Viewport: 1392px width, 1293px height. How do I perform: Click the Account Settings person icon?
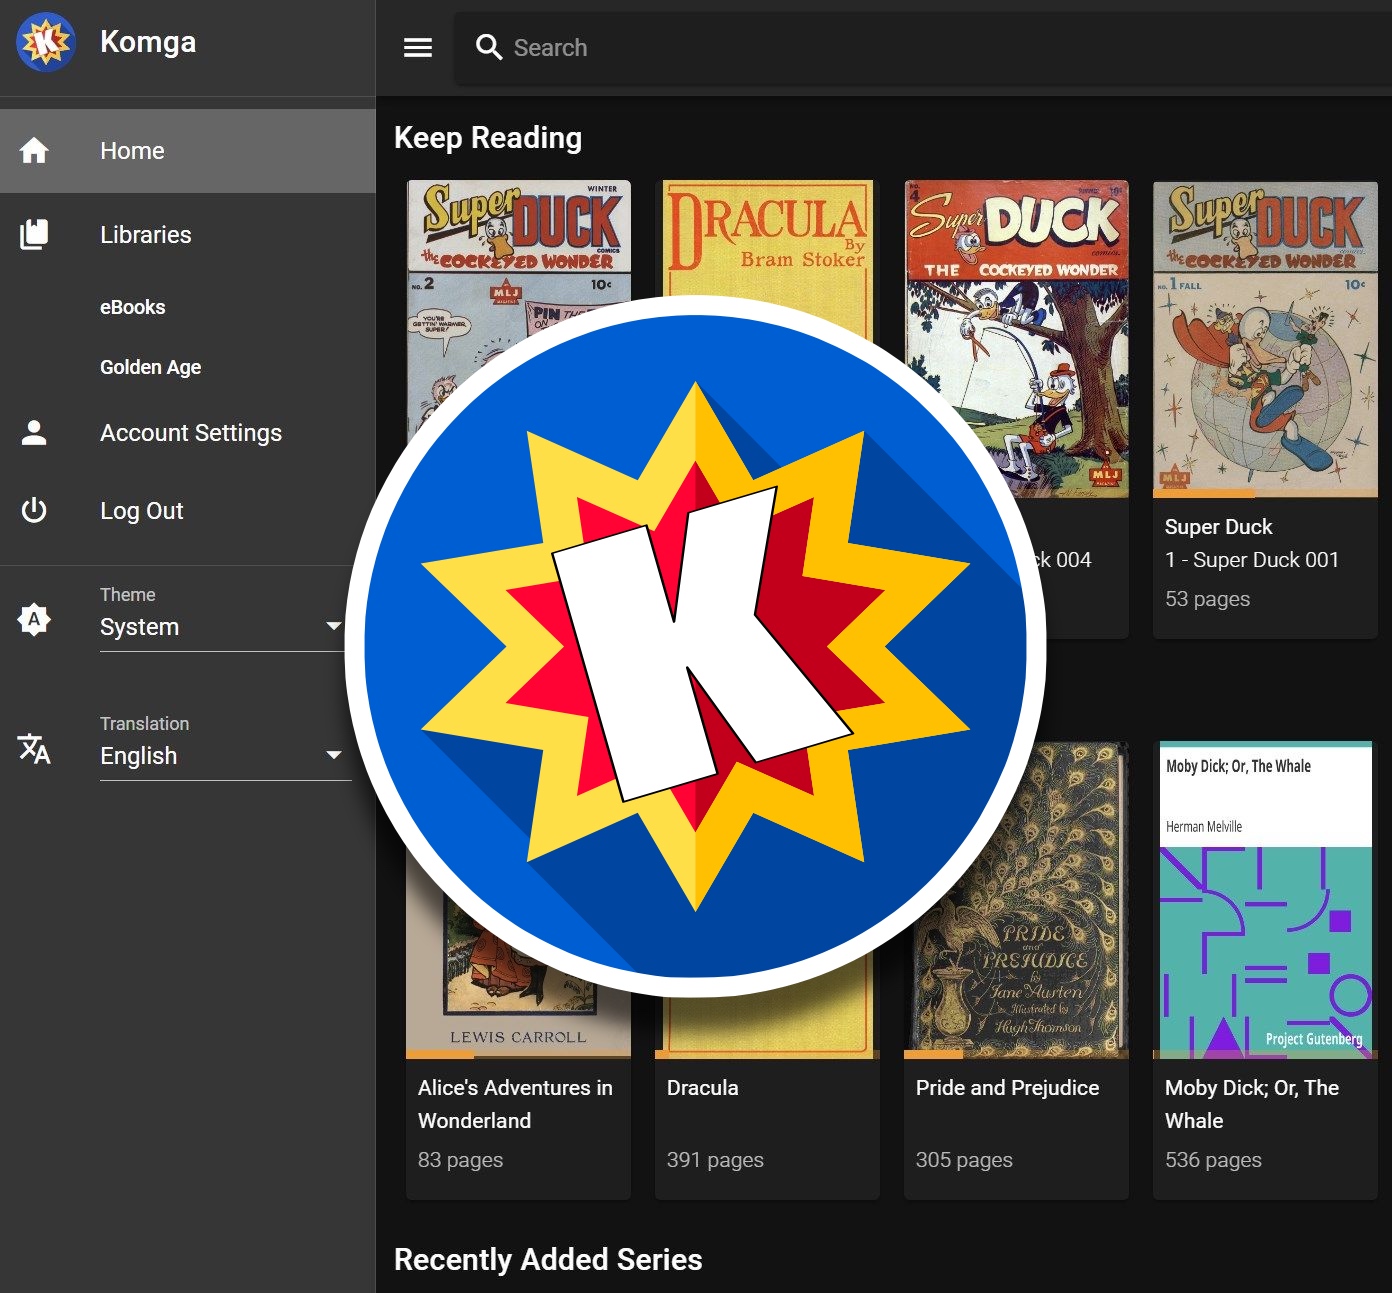click(x=34, y=433)
